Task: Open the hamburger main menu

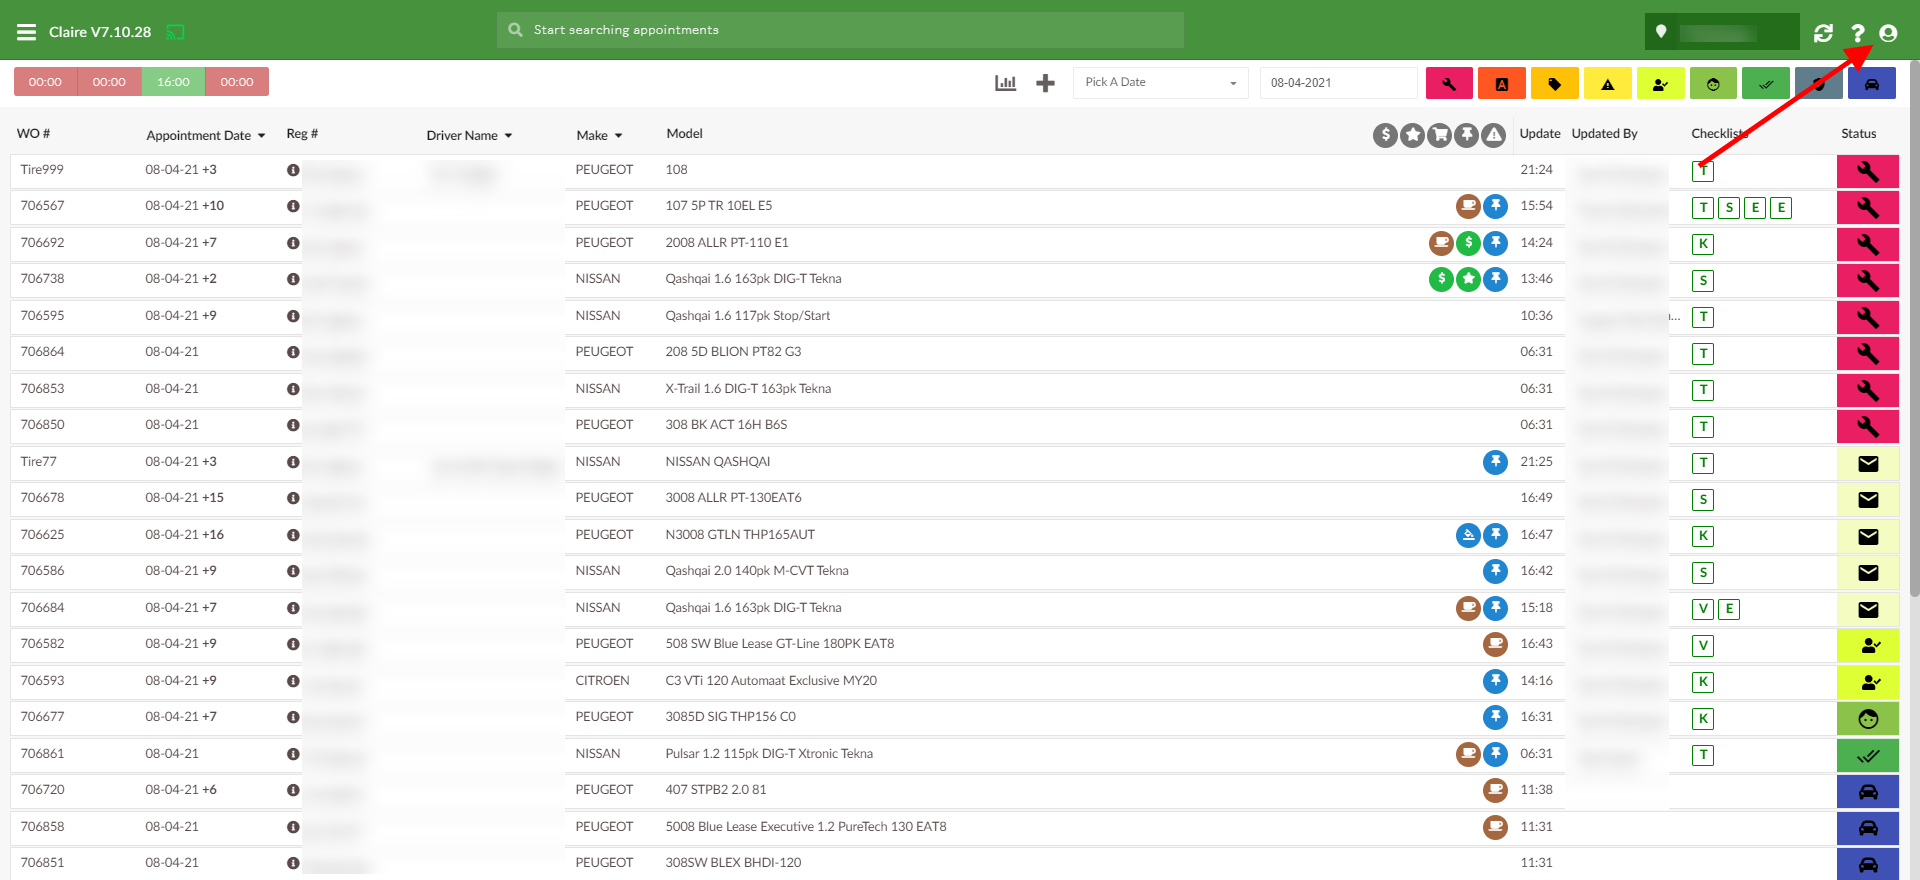Action: tap(26, 32)
